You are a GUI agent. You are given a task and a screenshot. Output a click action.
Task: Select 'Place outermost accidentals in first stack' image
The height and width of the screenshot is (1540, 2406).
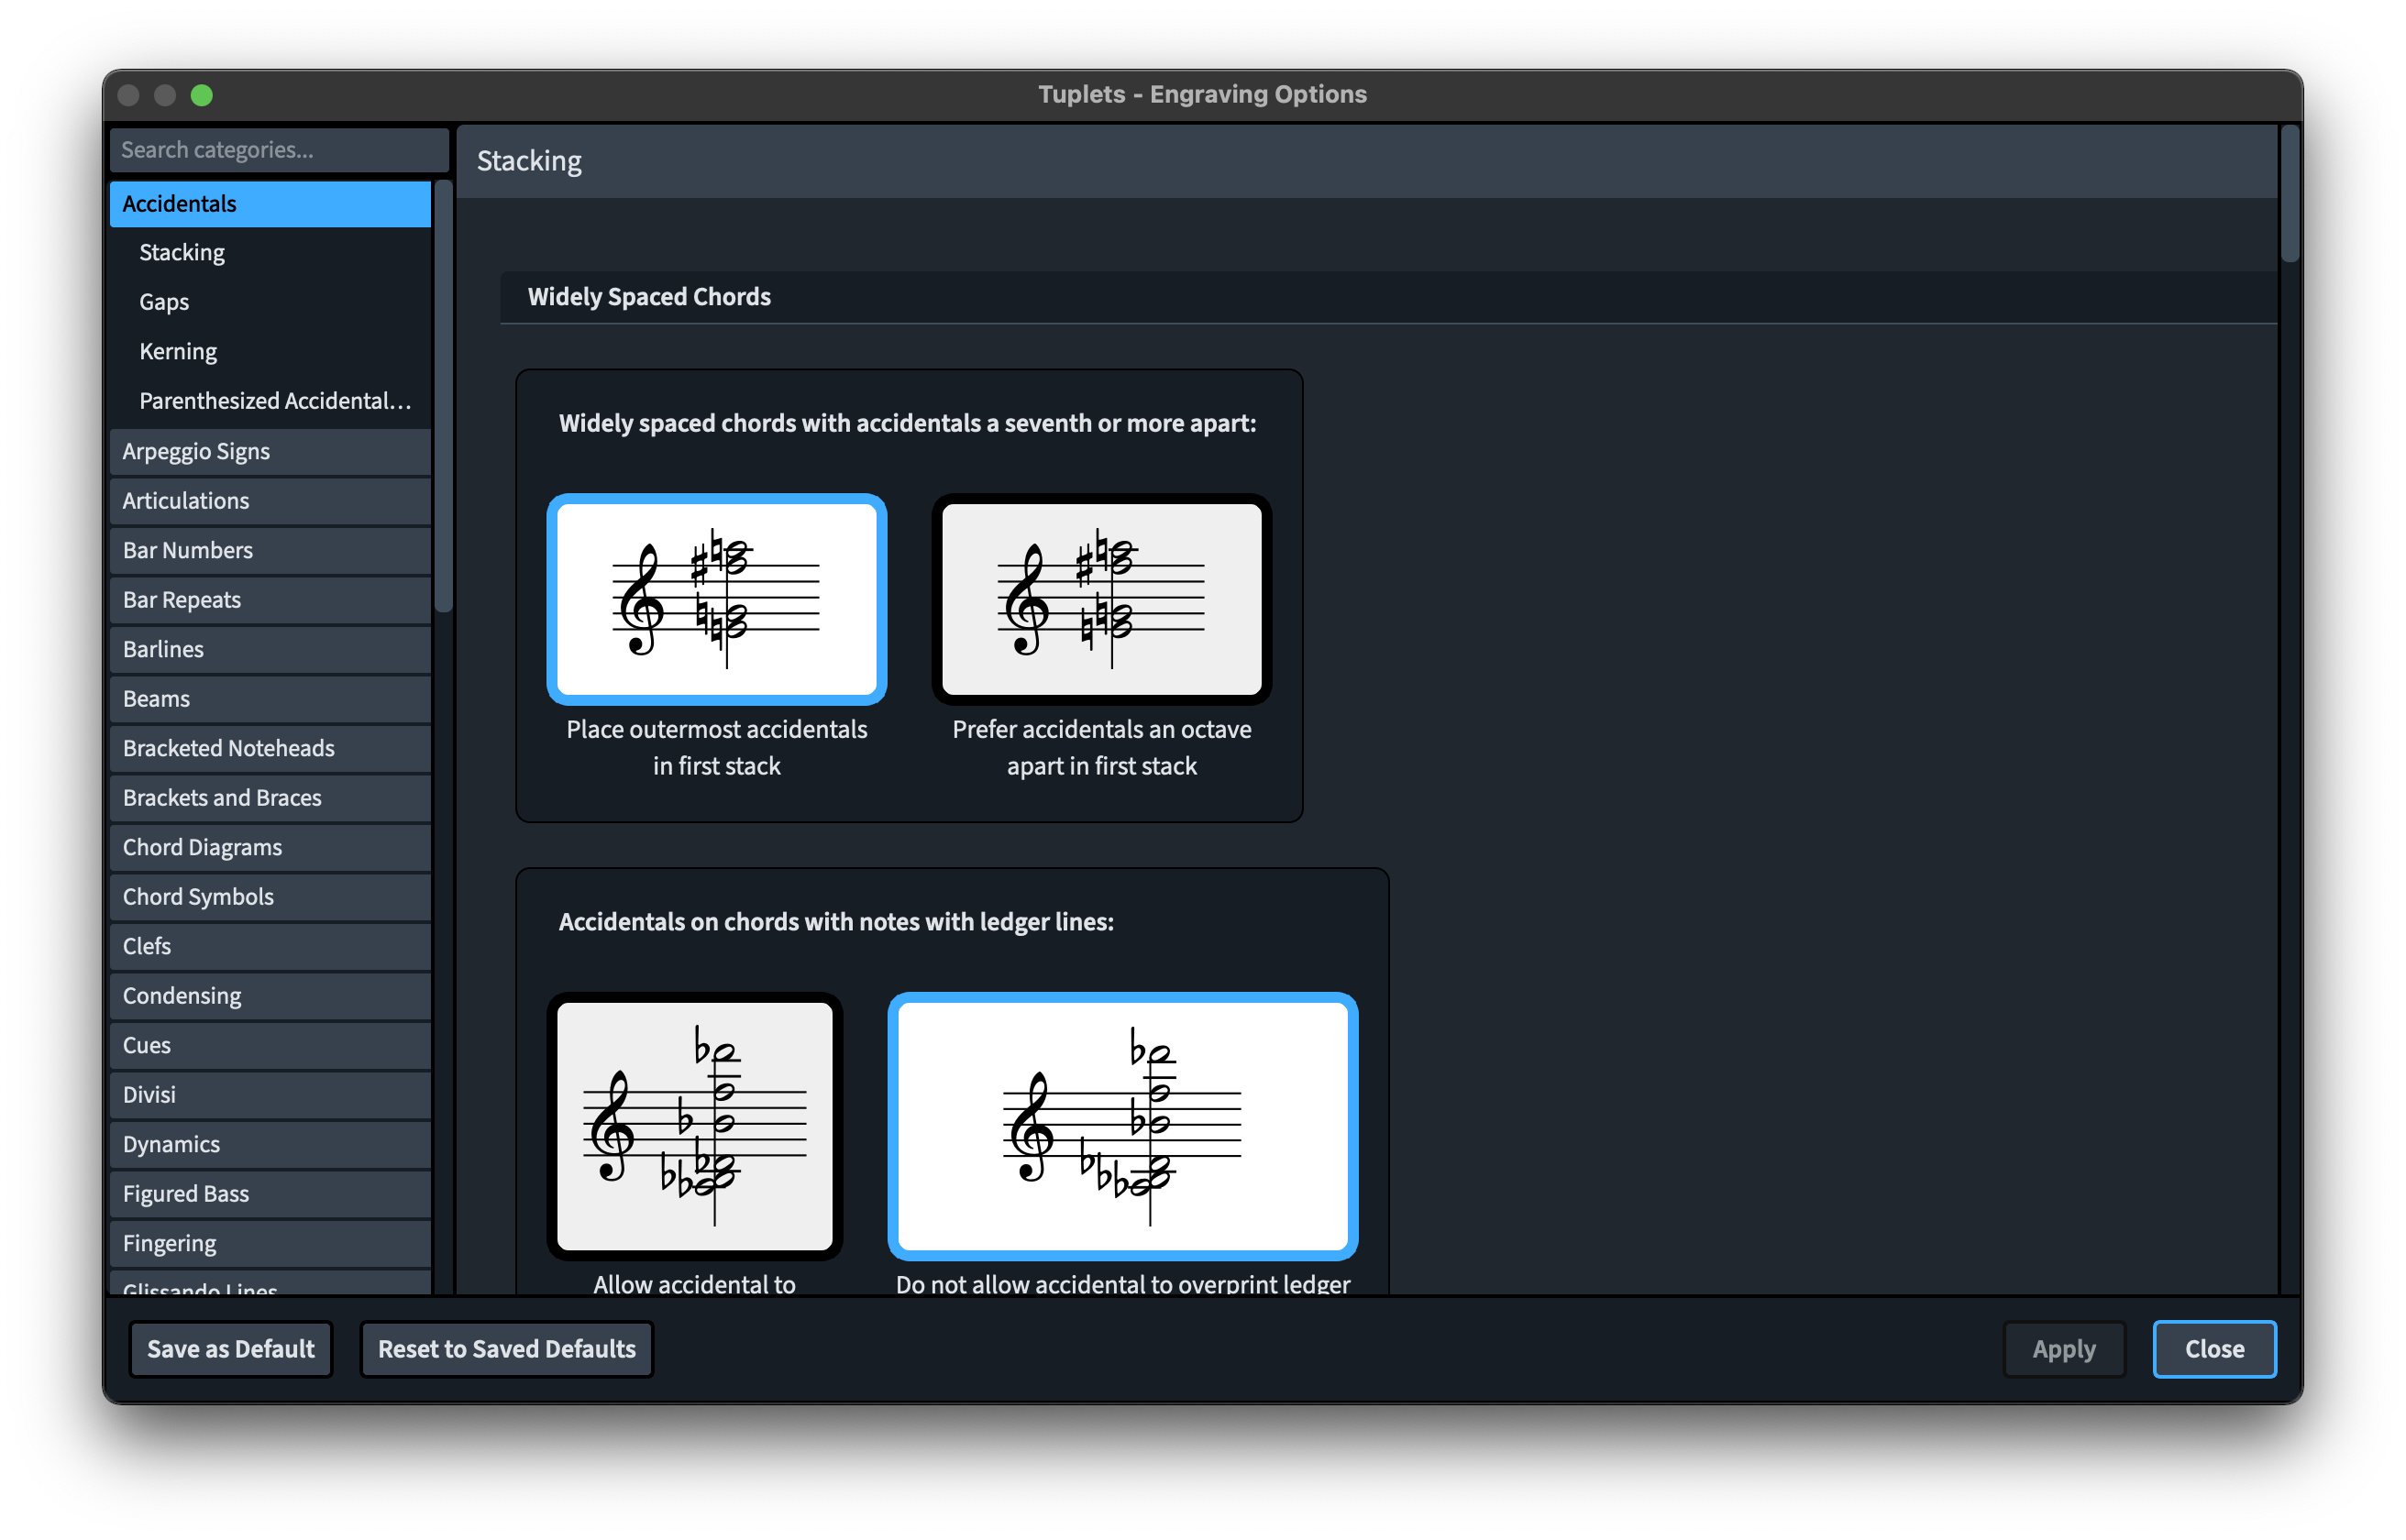tap(716, 599)
